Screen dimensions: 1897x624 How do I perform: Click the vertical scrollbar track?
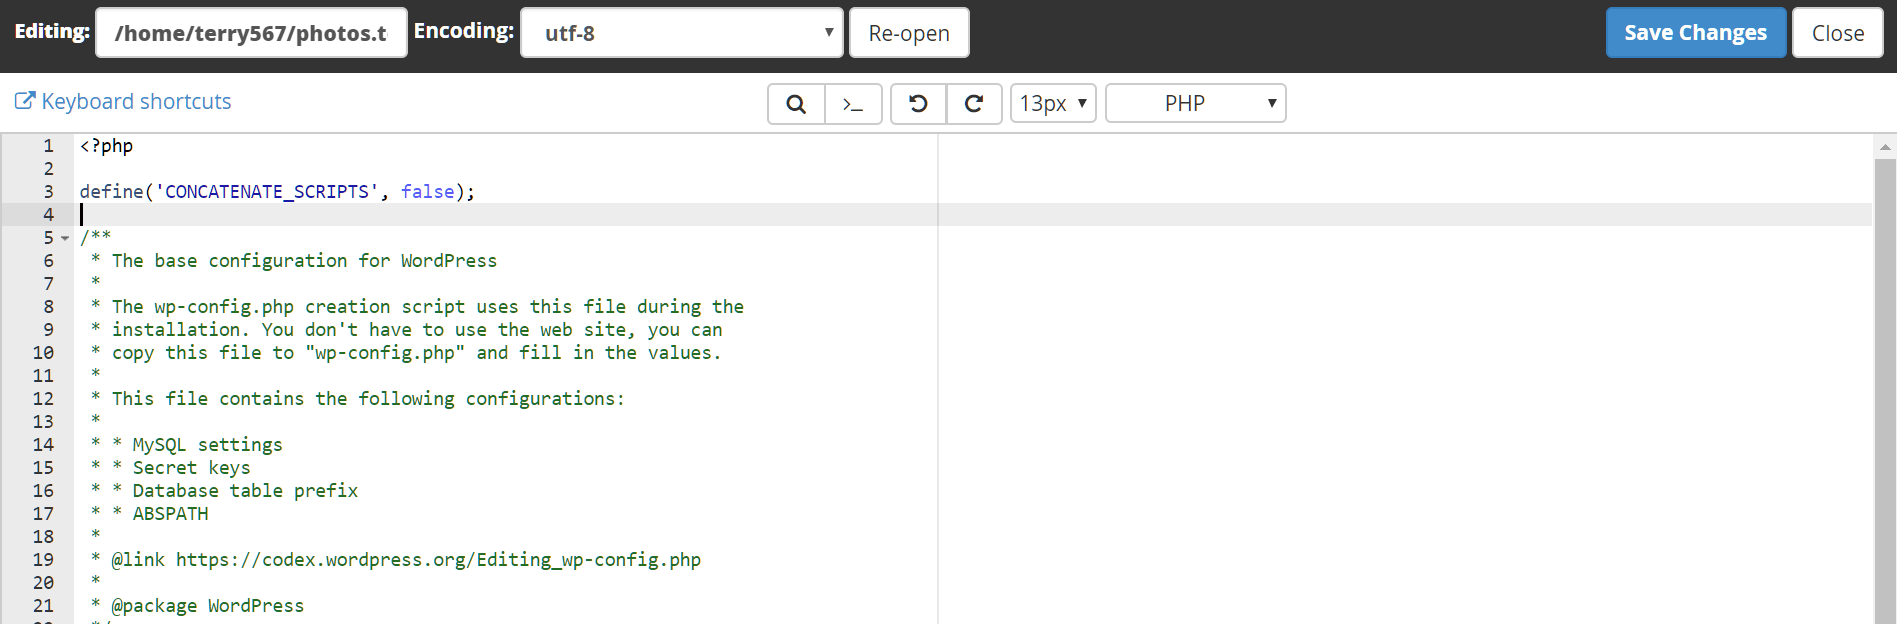(1885, 390)
